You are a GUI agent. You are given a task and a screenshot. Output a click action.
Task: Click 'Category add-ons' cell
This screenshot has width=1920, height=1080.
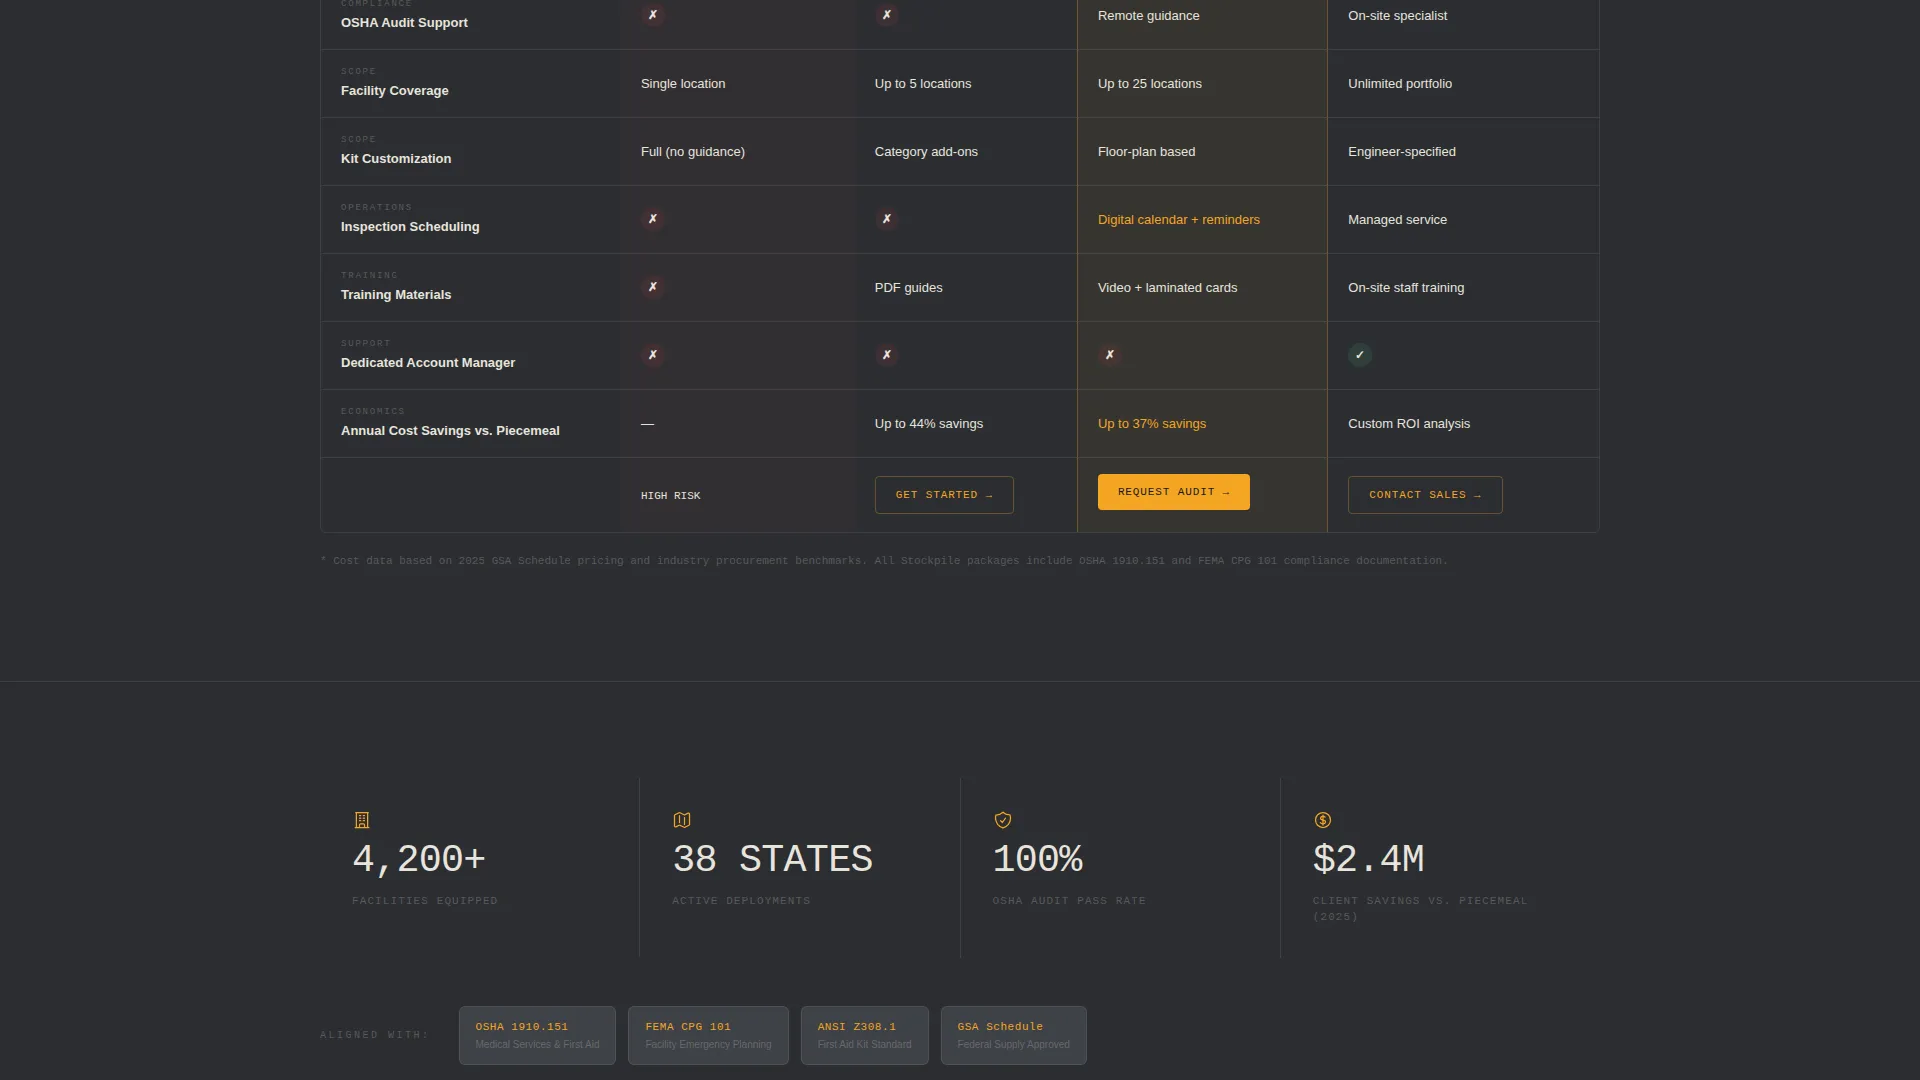point(926,152)
